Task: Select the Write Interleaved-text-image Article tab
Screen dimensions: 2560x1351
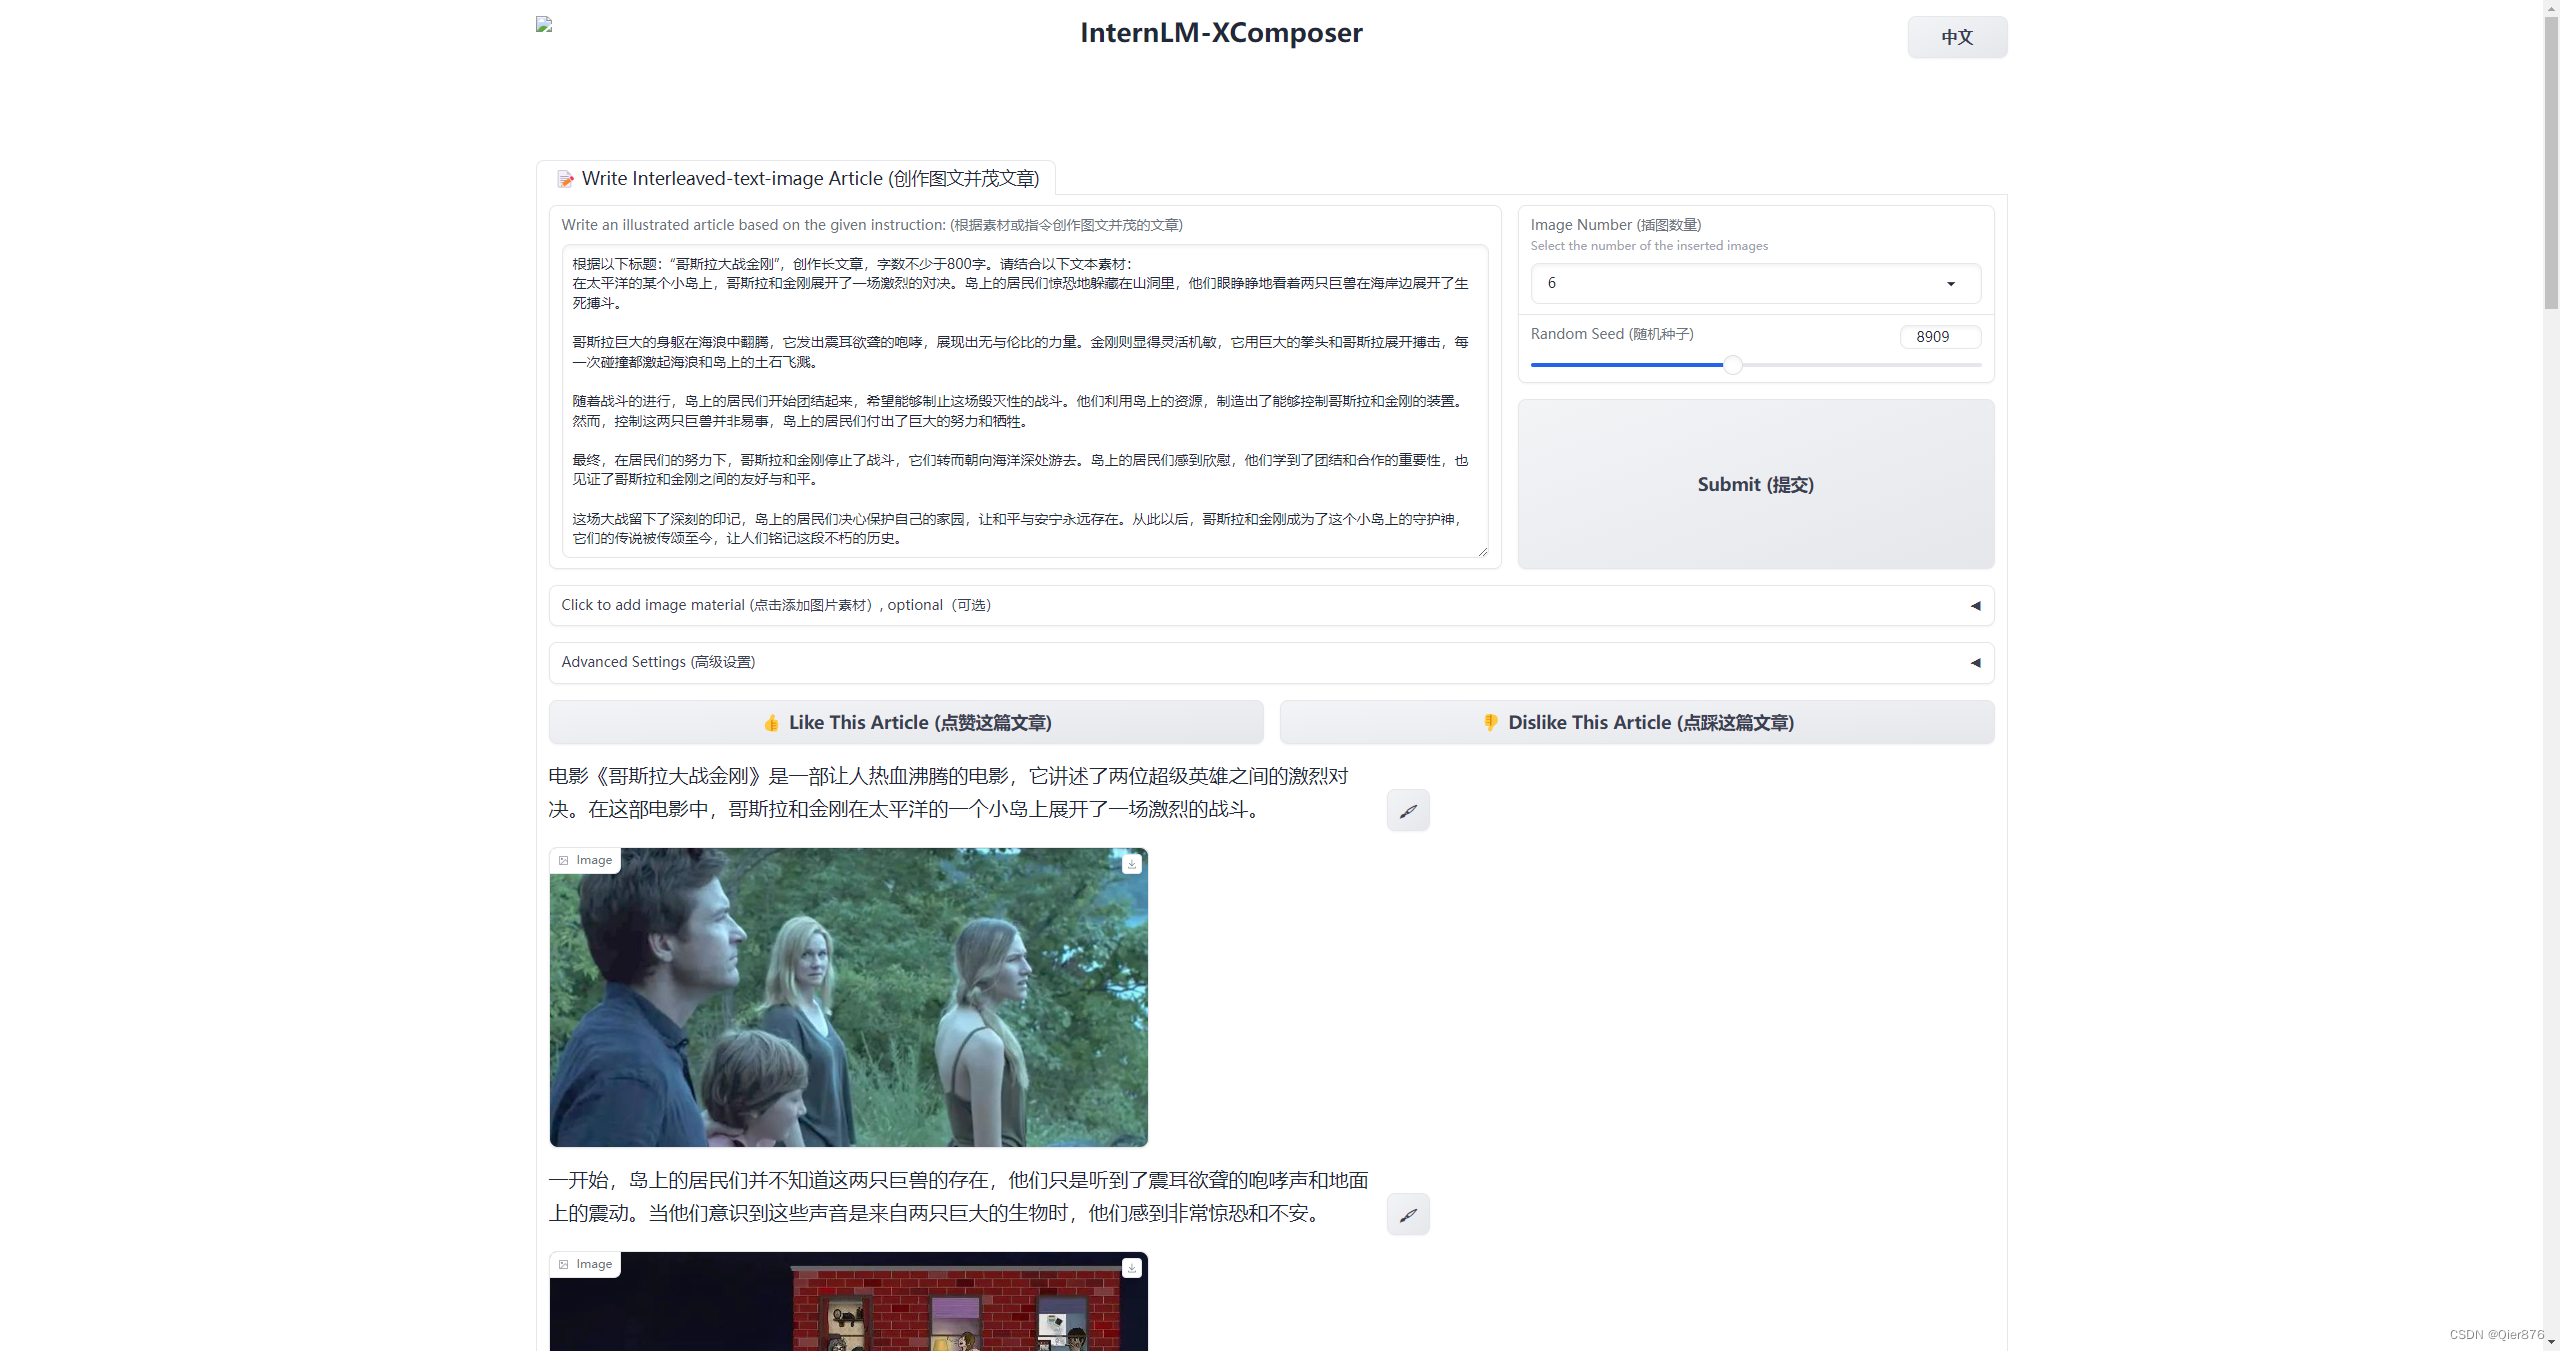Action: (810, 179)
